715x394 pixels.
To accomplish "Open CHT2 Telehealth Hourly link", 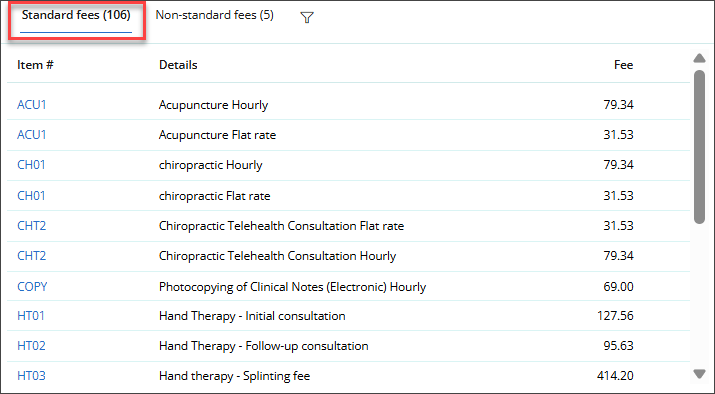I will click(31, 256).
